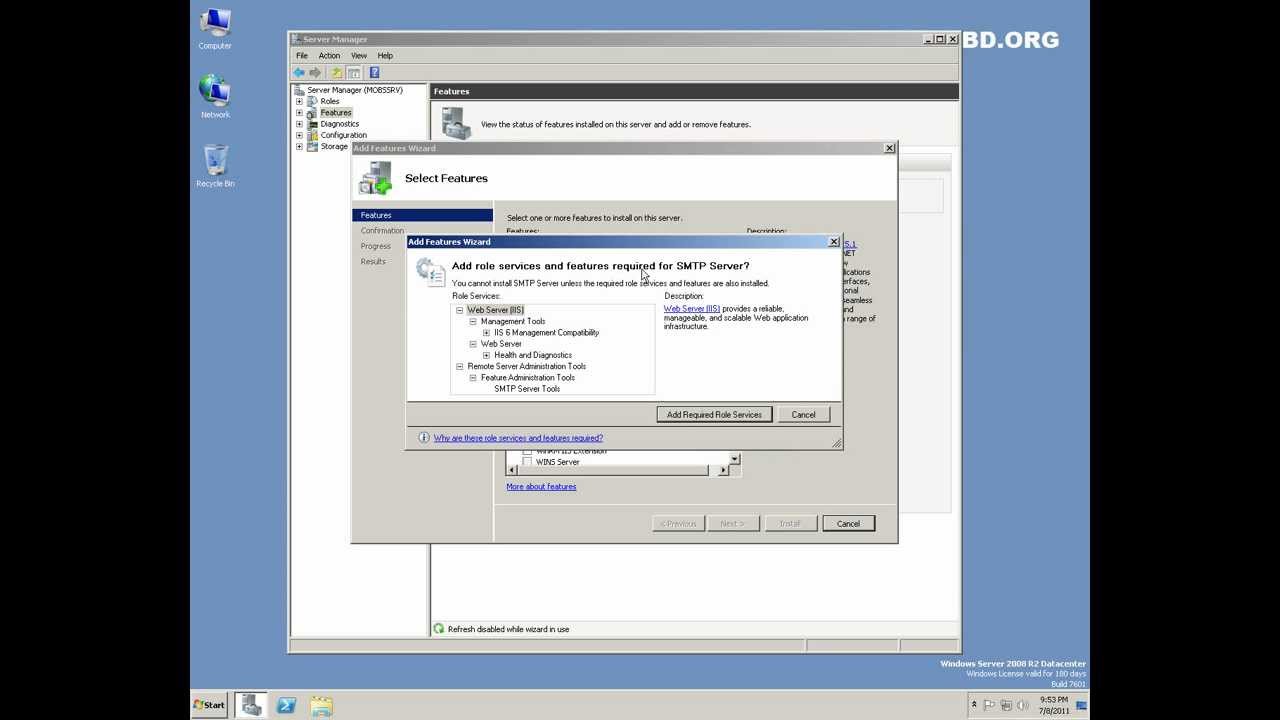Click the Forward arrow in Server Manager toolbar

(x=316, y=73)
